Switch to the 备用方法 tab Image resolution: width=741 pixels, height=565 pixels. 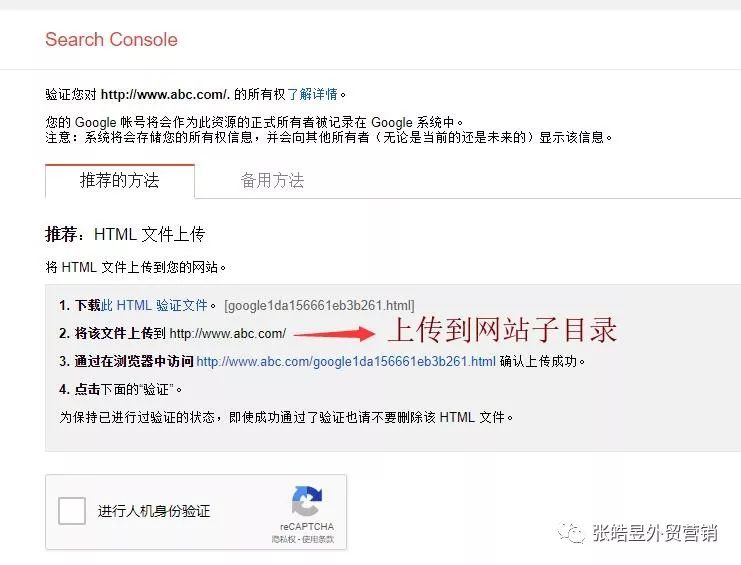[272, 181]
